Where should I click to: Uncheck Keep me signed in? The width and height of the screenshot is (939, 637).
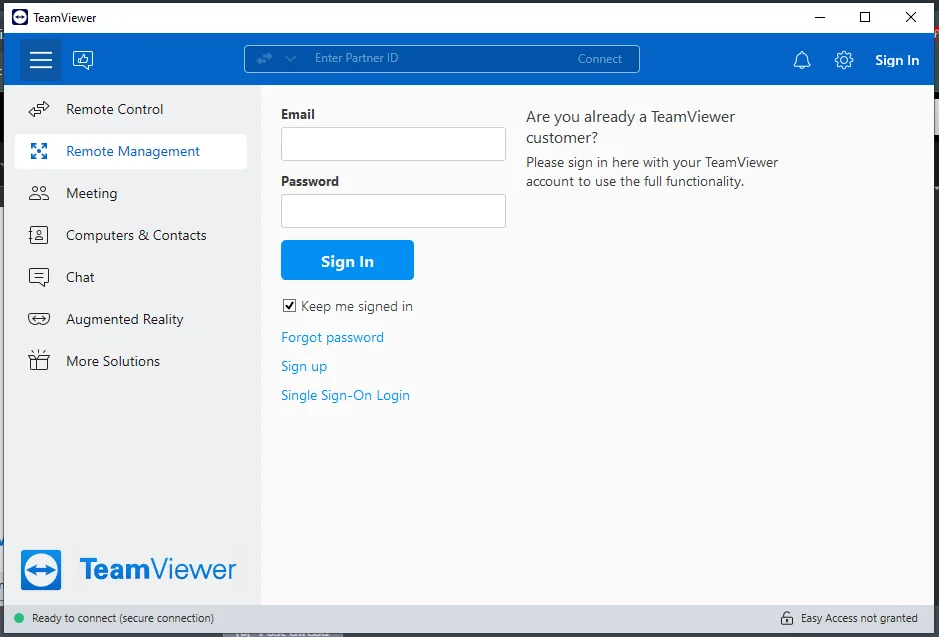pyautogui.click(x=289, y=306)
